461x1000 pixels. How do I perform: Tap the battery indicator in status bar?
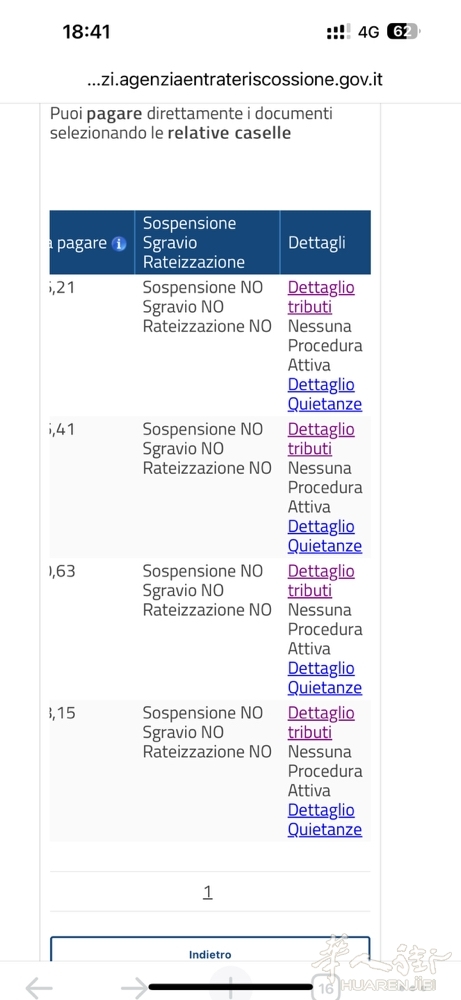pos(404,32)
